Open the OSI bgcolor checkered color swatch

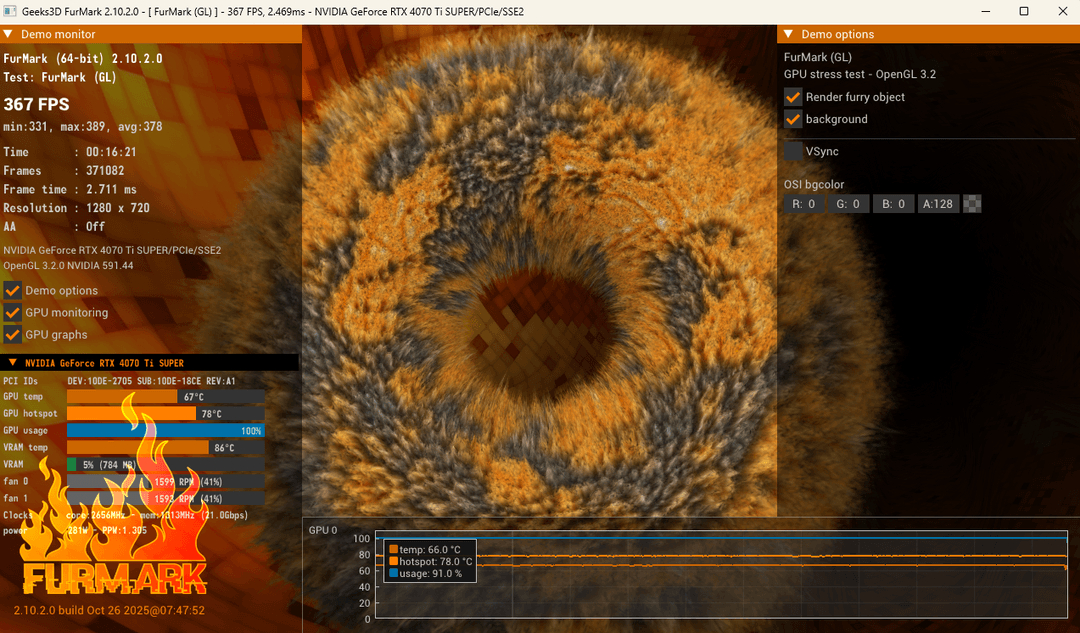[x=972, y=204]
